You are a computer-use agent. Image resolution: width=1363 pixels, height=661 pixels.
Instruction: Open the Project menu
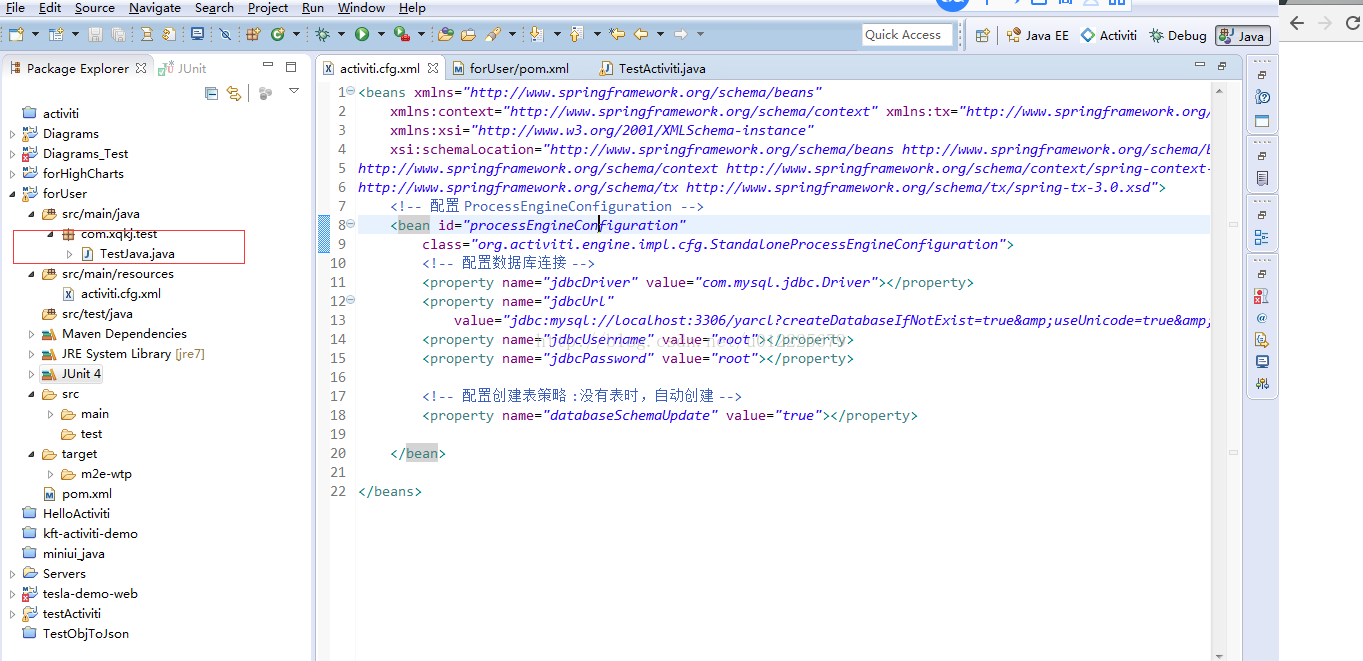[268, 8]
